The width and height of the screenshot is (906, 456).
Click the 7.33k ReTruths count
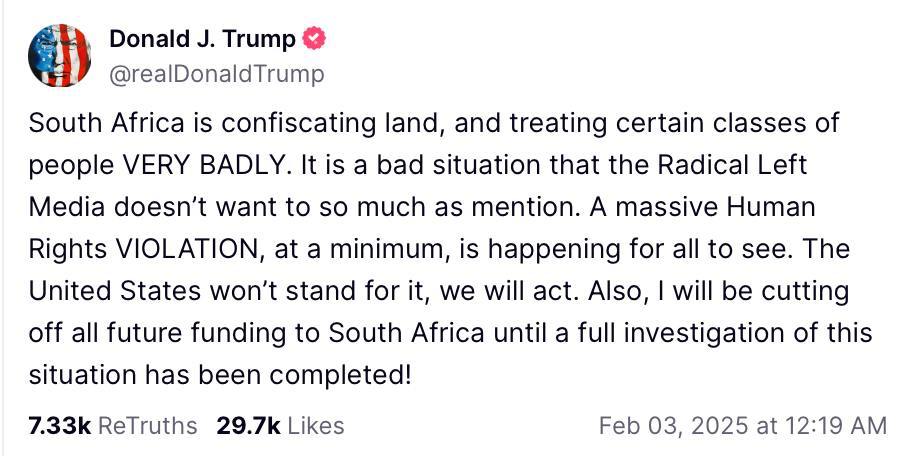click(x=60, y=425)
